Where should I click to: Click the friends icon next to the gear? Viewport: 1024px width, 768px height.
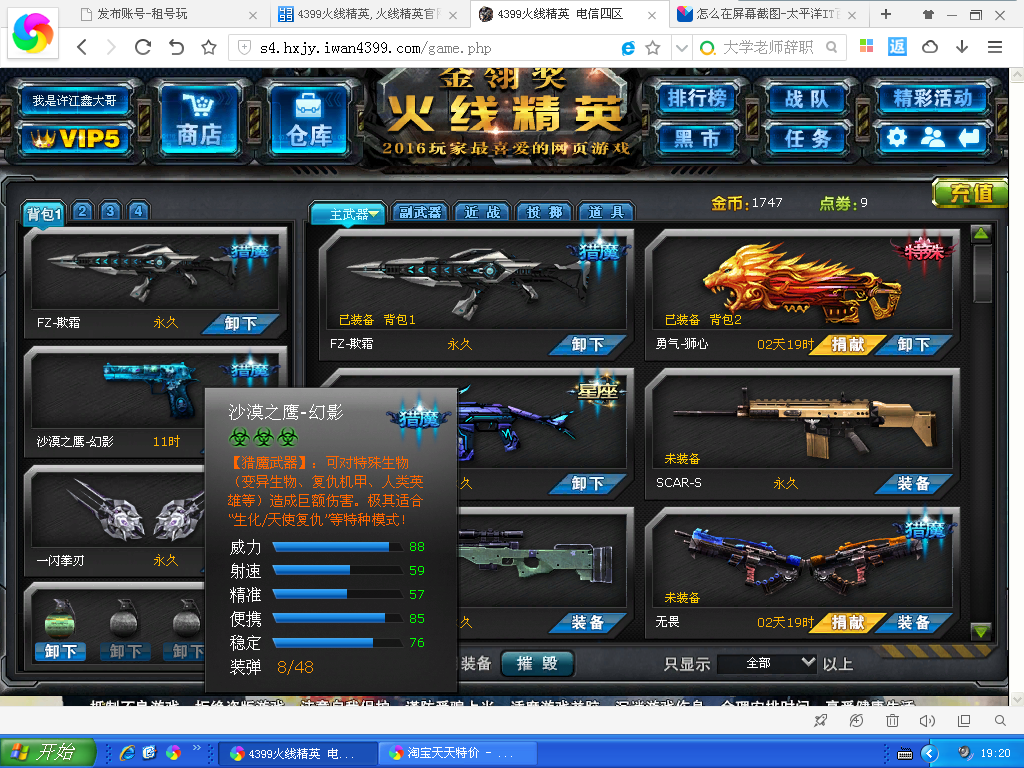point(933,137)
